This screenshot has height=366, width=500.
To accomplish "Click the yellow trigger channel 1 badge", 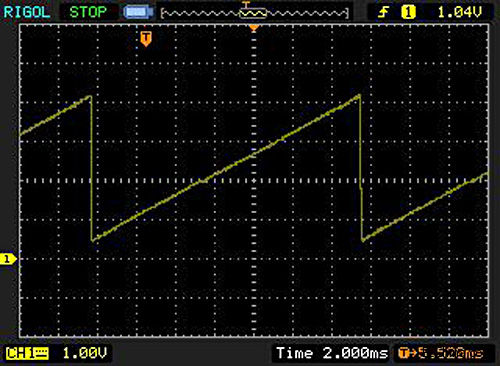I will click(x=408, y=13).
